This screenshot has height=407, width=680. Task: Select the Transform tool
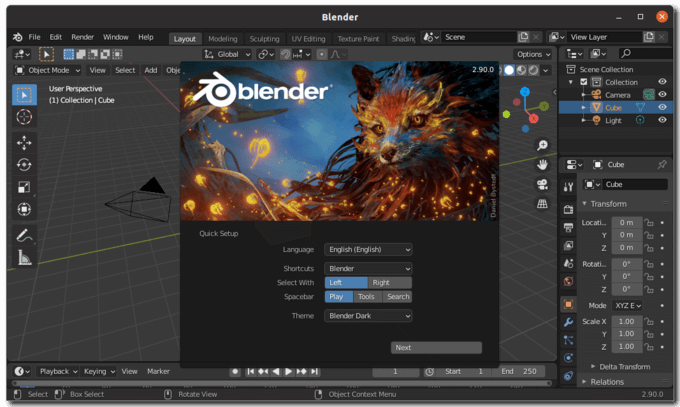[24, 210]
